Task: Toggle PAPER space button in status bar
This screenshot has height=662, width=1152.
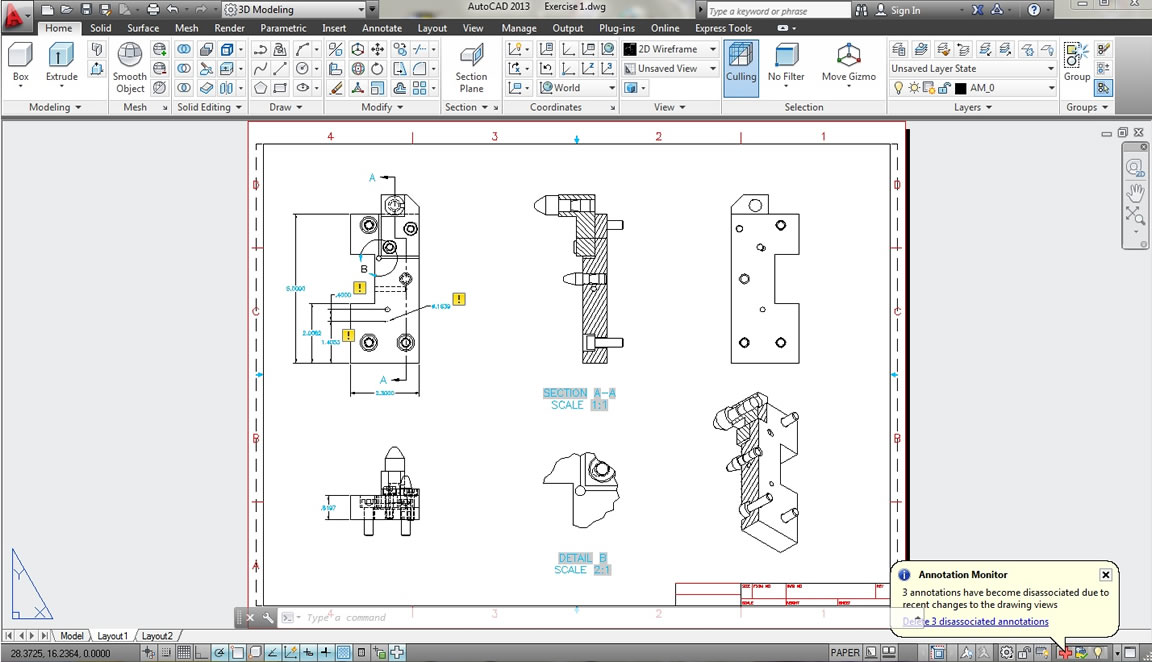Action: 845,652
